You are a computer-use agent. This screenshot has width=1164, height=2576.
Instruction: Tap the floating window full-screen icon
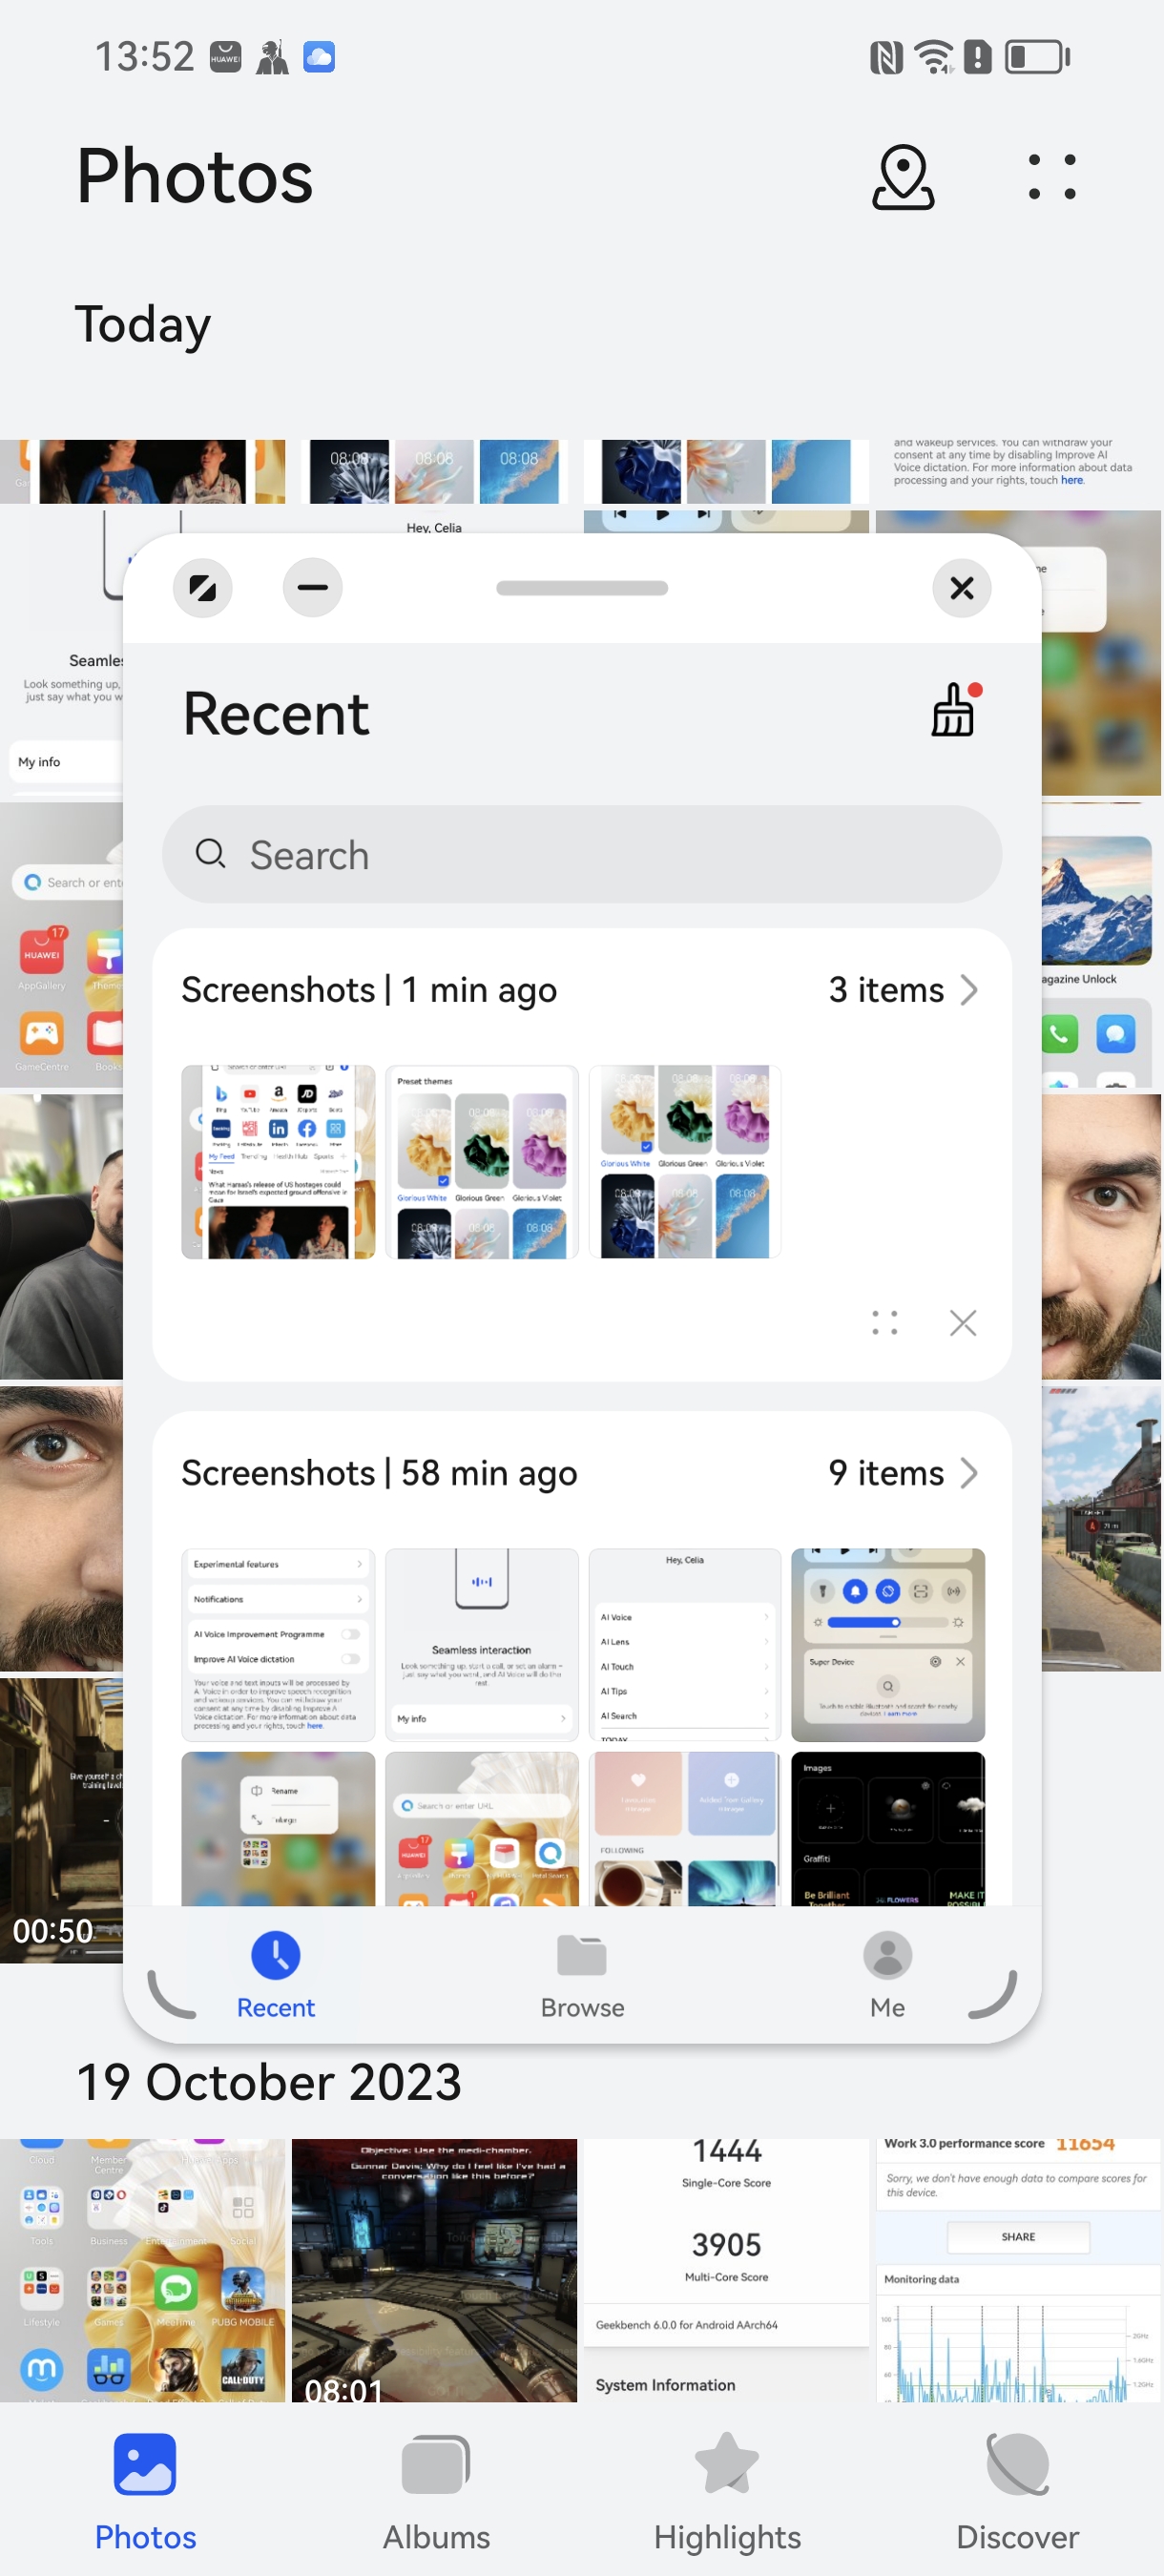tap(203, 588)
